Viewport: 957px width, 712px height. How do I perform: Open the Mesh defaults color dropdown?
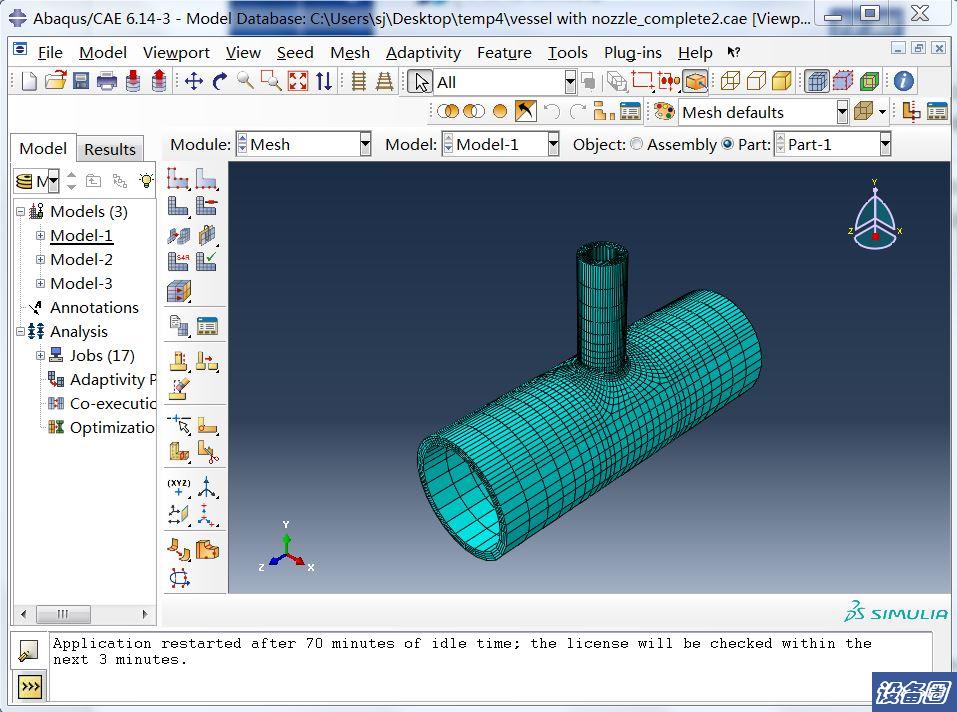842,112
